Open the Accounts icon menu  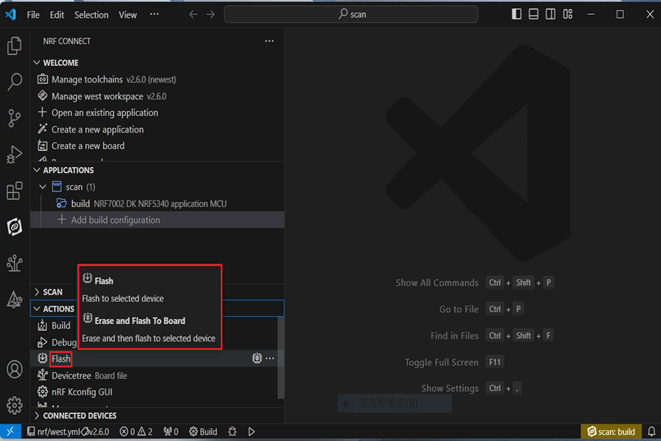click(x=15, y=370)
